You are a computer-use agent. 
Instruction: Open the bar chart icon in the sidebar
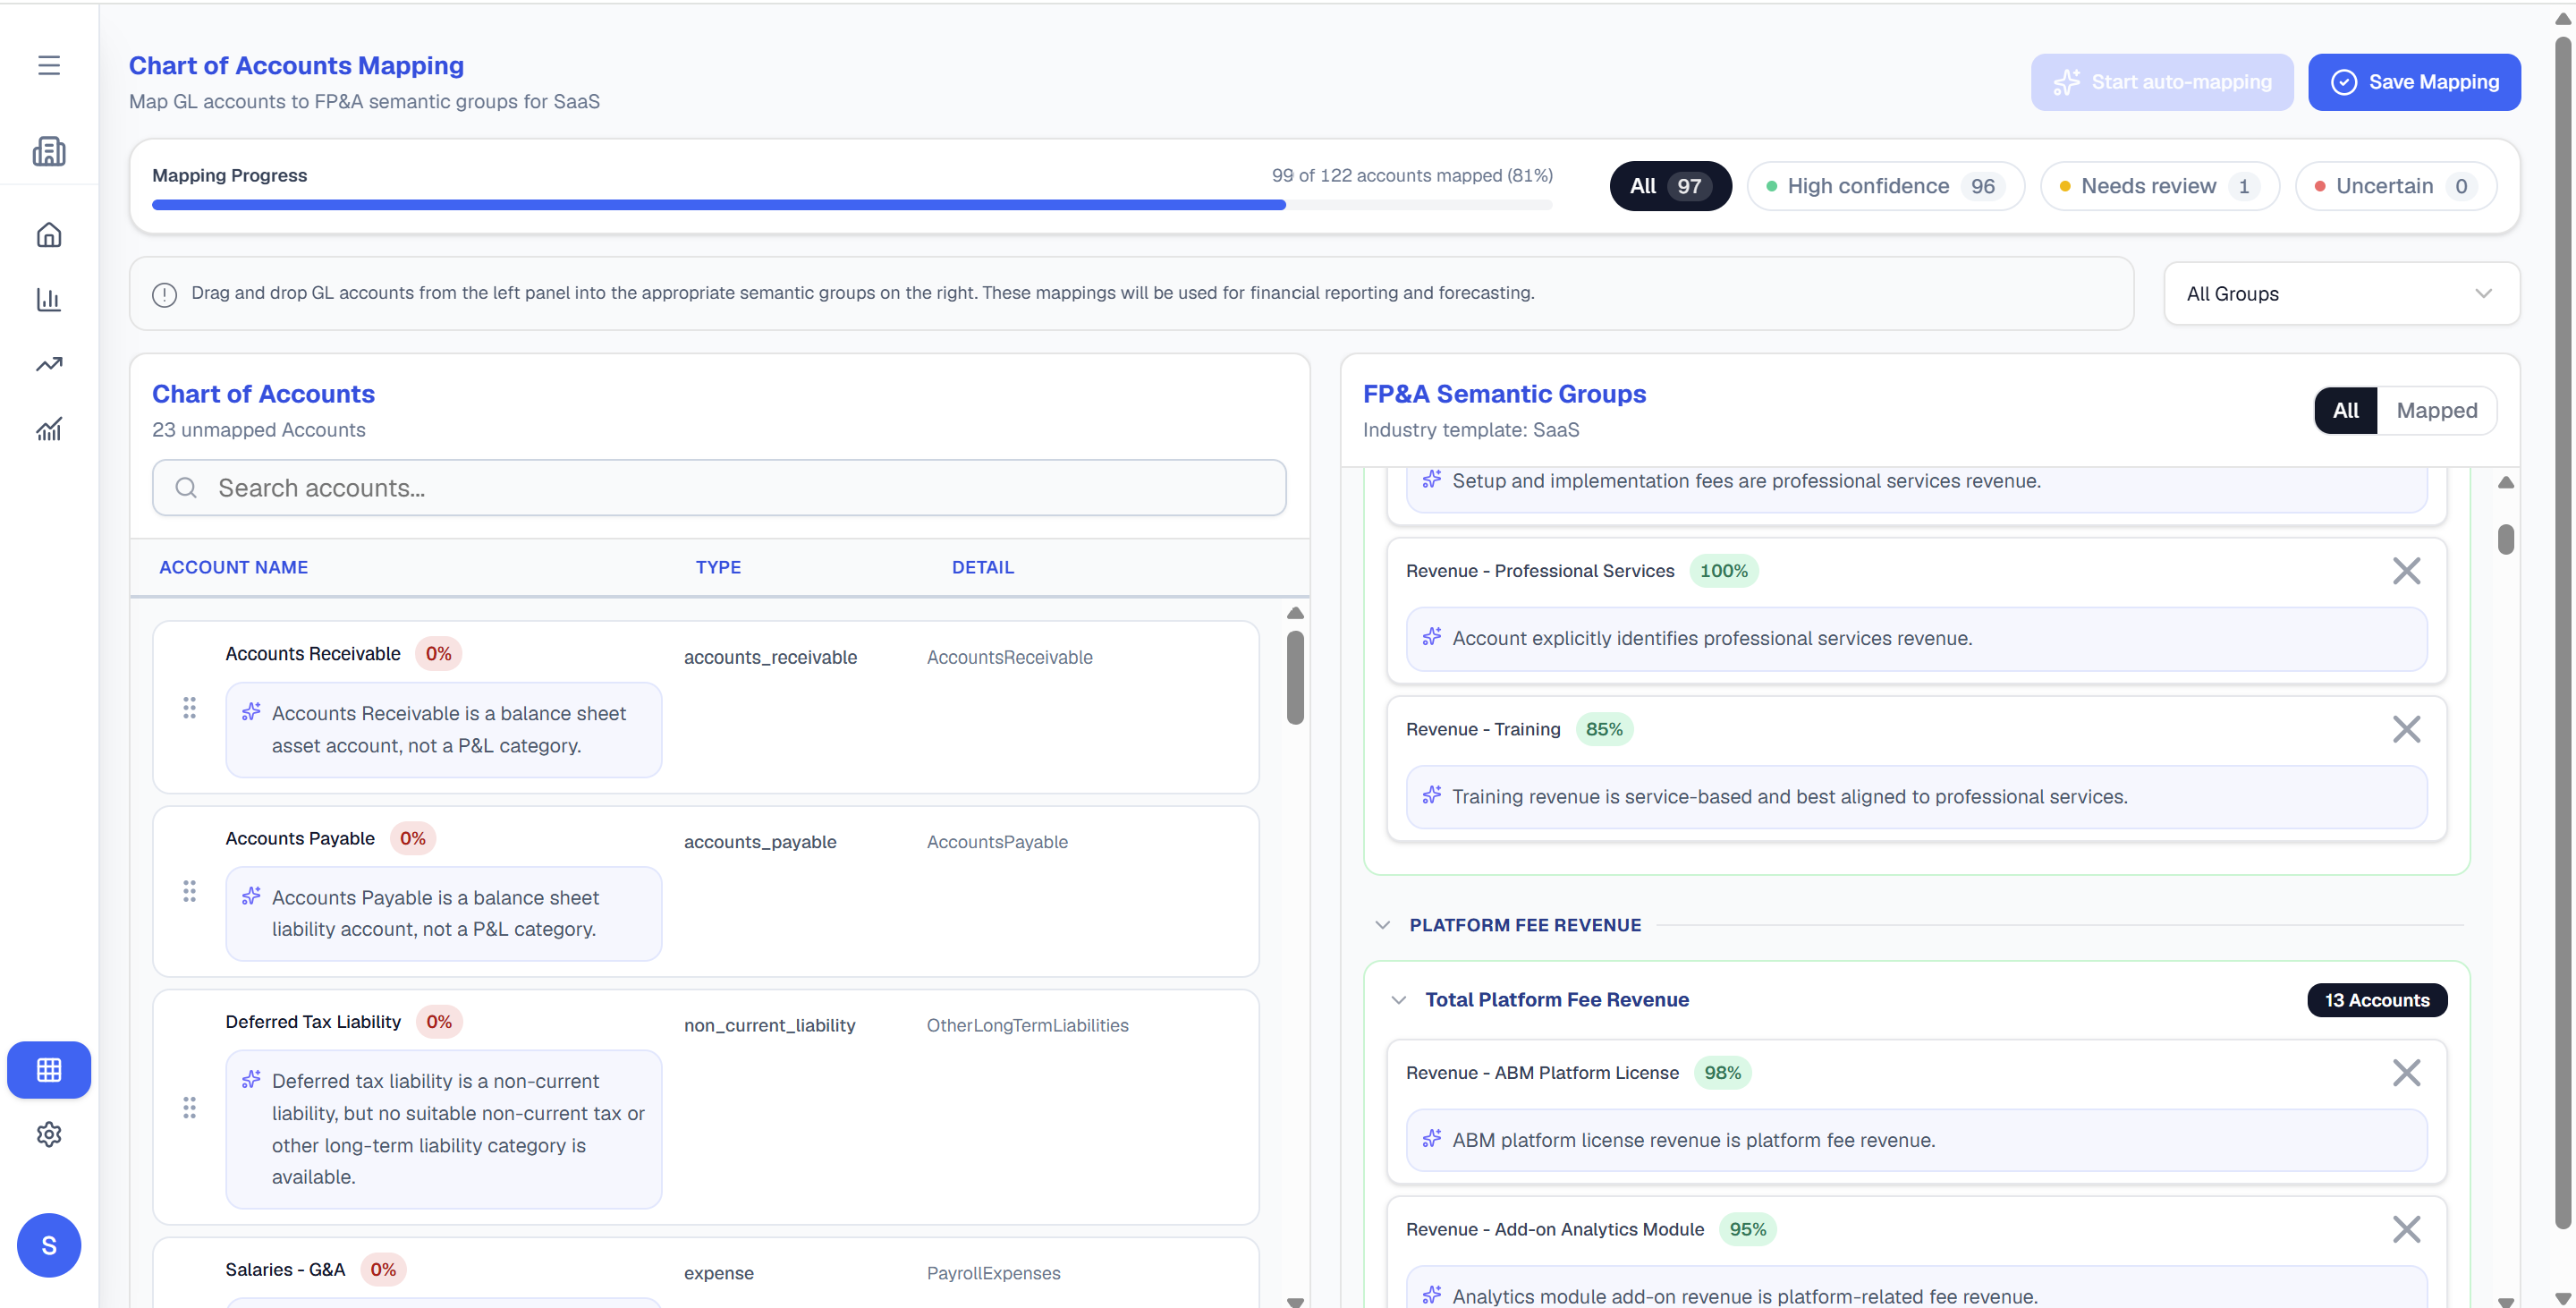click(x=49, y=299)
